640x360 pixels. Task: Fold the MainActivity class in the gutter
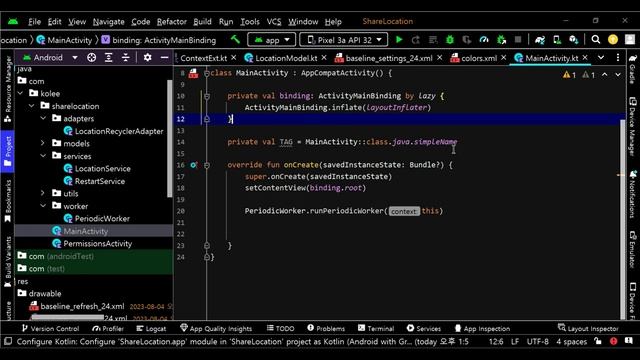(207, 73)
